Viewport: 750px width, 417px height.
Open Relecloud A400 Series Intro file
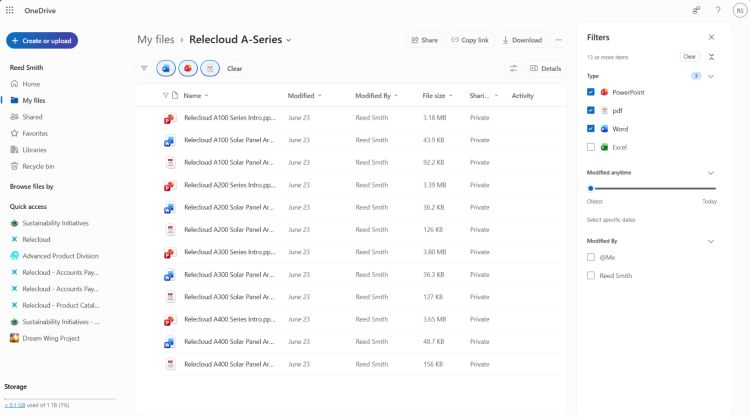[230, 319]
